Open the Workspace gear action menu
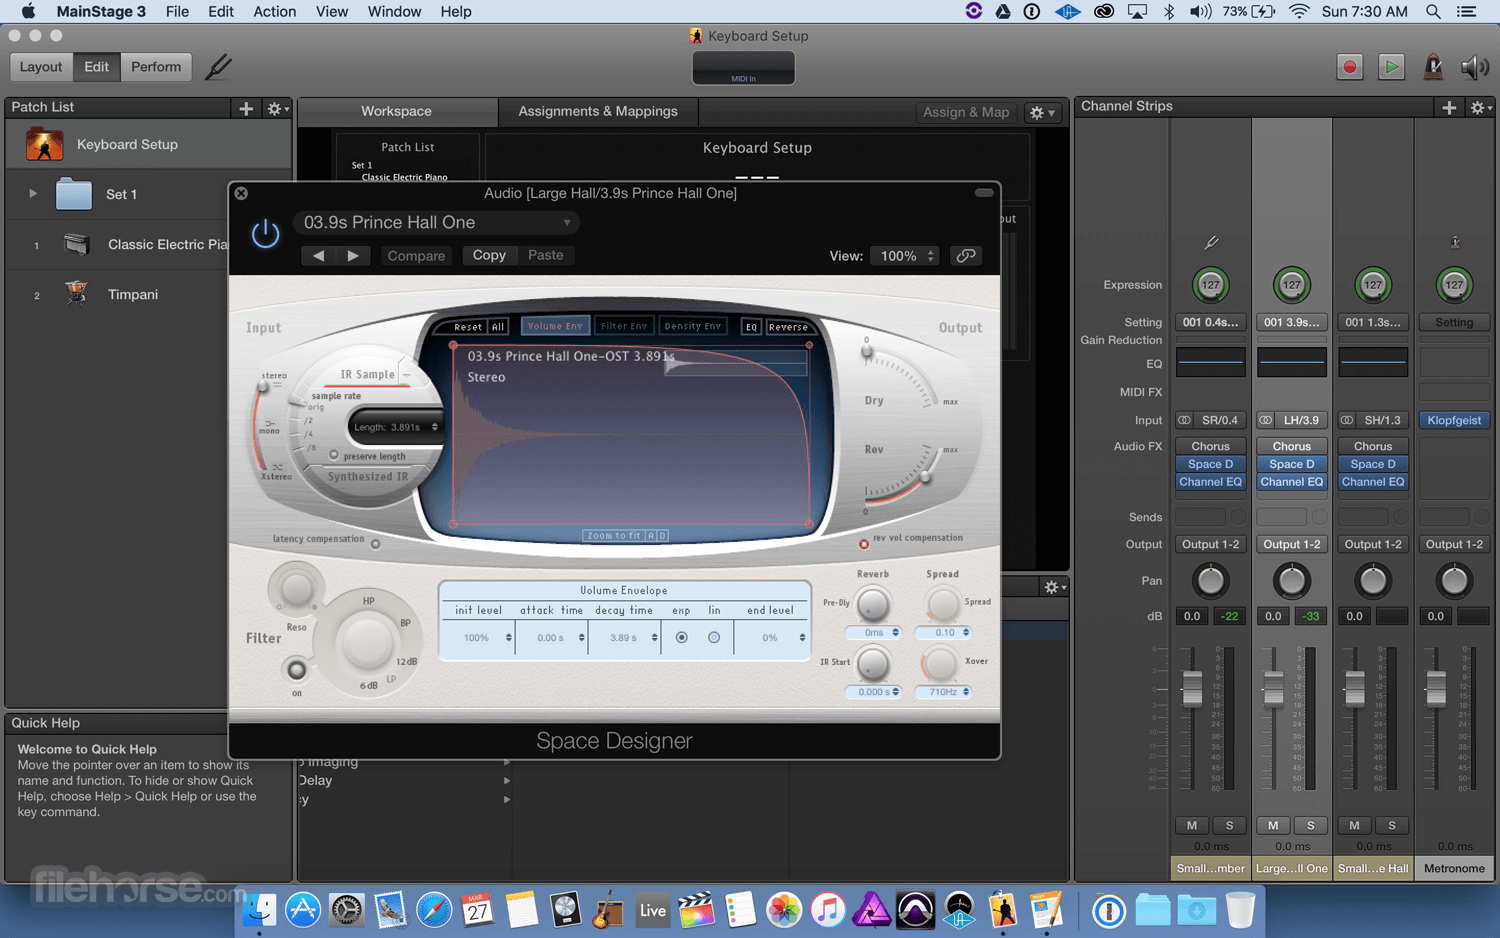 [x=1040, y=112]
